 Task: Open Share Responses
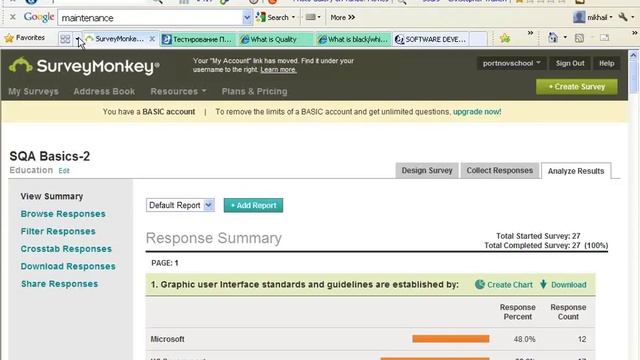click(x=60, y=284)
